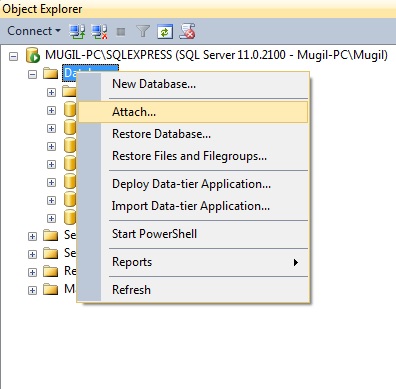Collapse the Databases folder node
The image size is (396, 389).
32,74
